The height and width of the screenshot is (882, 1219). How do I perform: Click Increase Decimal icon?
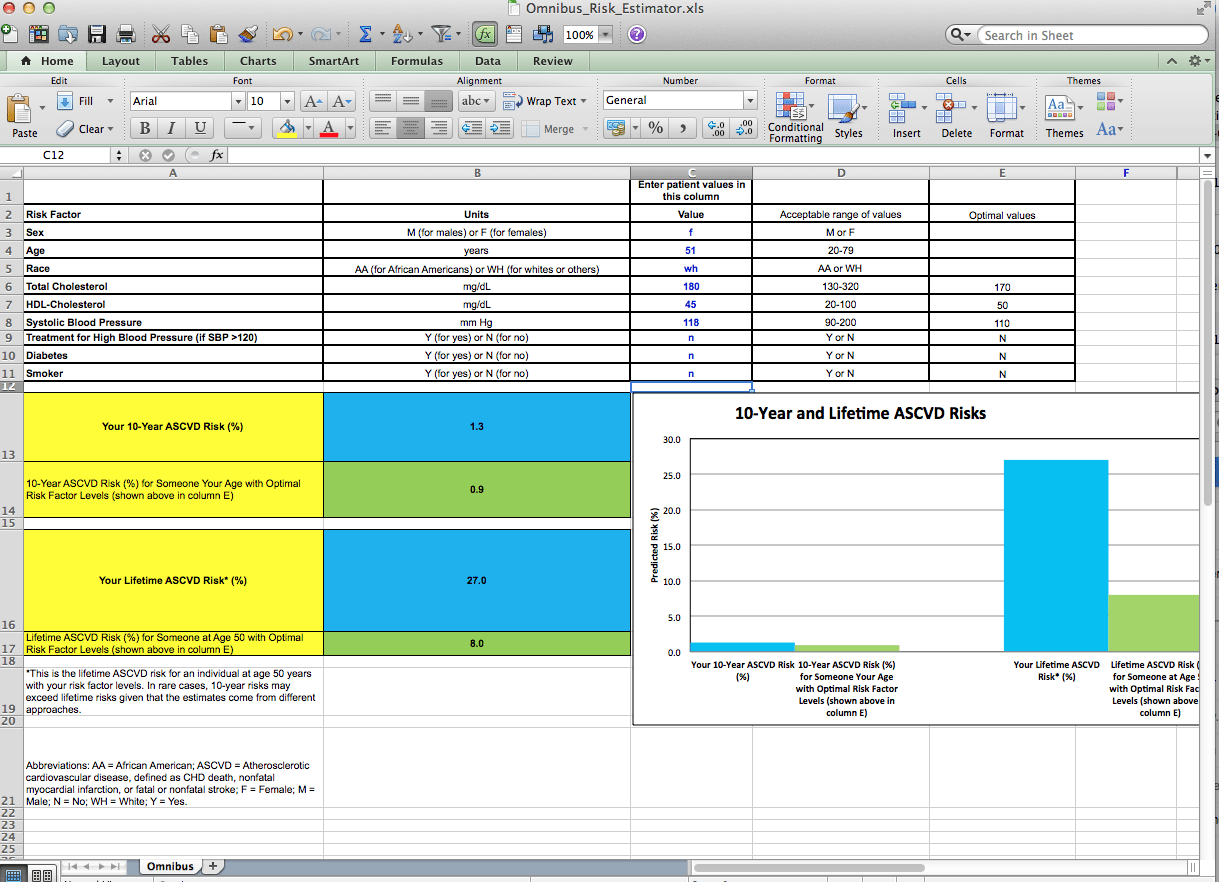(717, 128)
